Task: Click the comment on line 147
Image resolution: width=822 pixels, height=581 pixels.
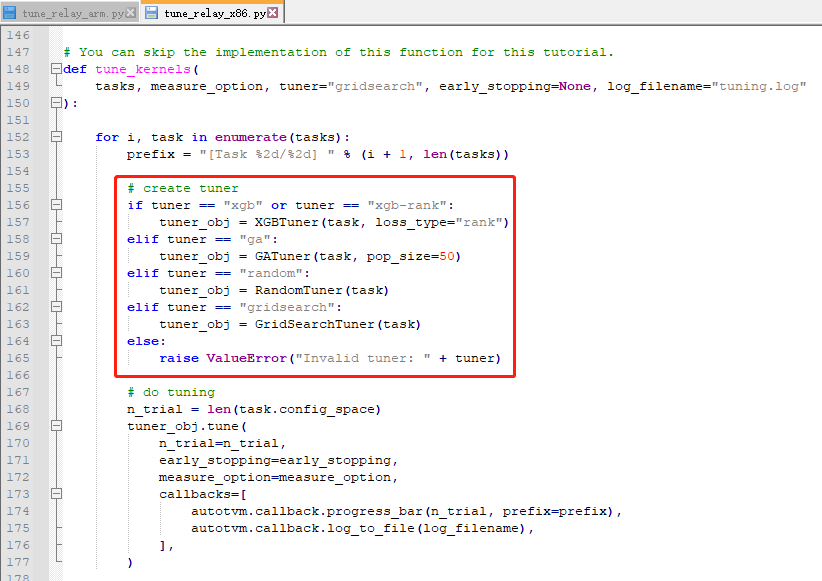Action: [x=339, y=52]
